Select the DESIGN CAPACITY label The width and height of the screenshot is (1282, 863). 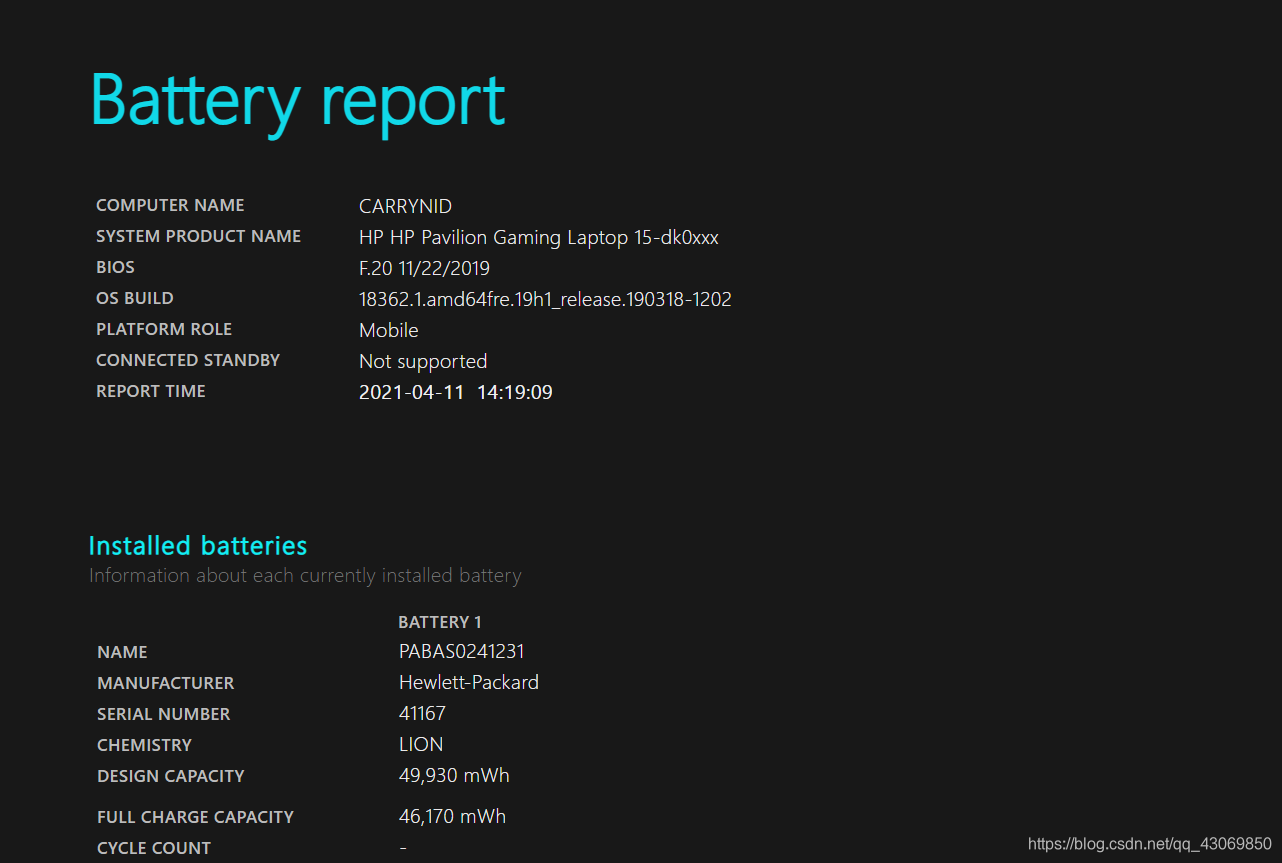pyautogui.click(x=171, y=776)
